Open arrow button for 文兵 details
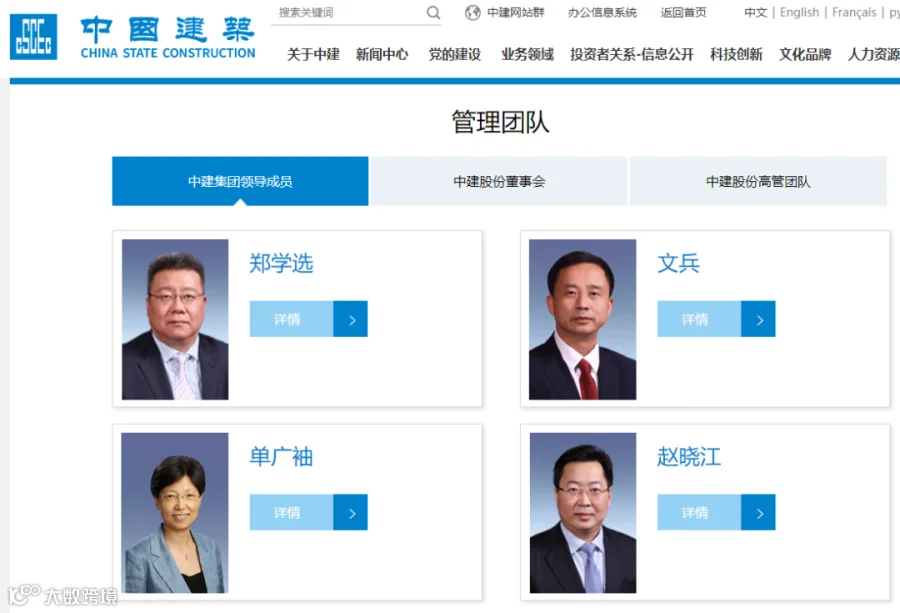The image size is (900, 613). (x=758, y=319)
